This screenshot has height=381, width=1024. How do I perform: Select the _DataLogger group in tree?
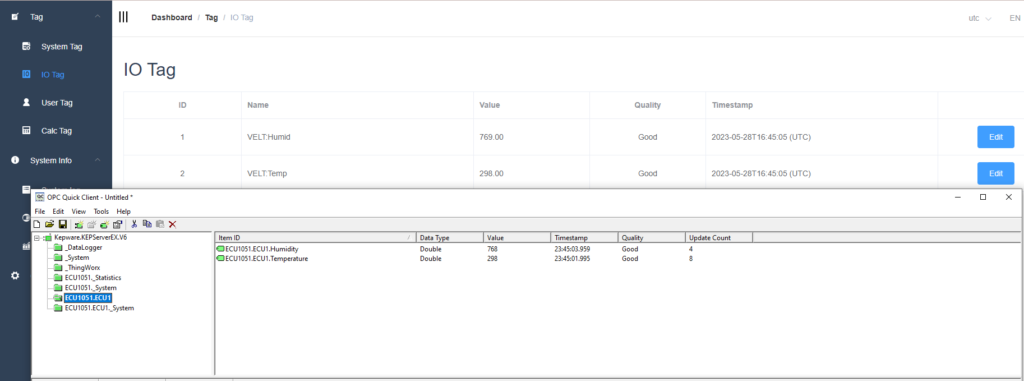pos(83,248)
